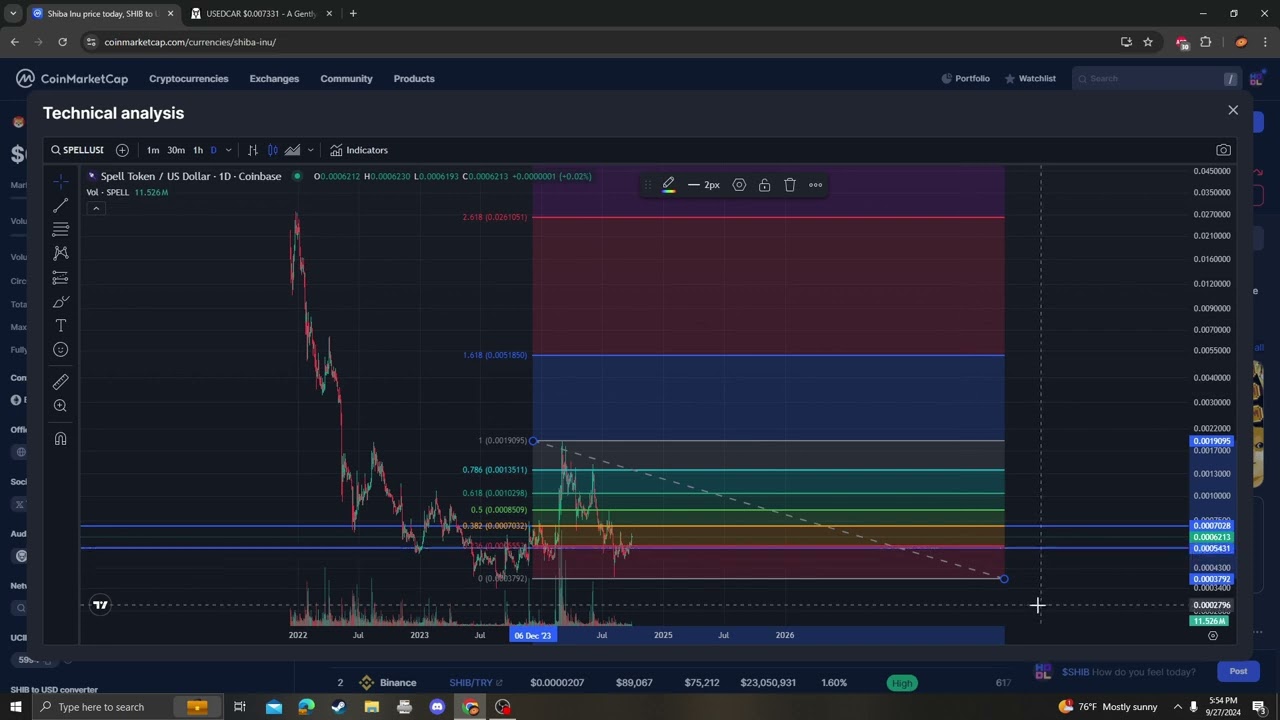
Task: Open chart time axis settings gear
Action: pos(1213,635)
